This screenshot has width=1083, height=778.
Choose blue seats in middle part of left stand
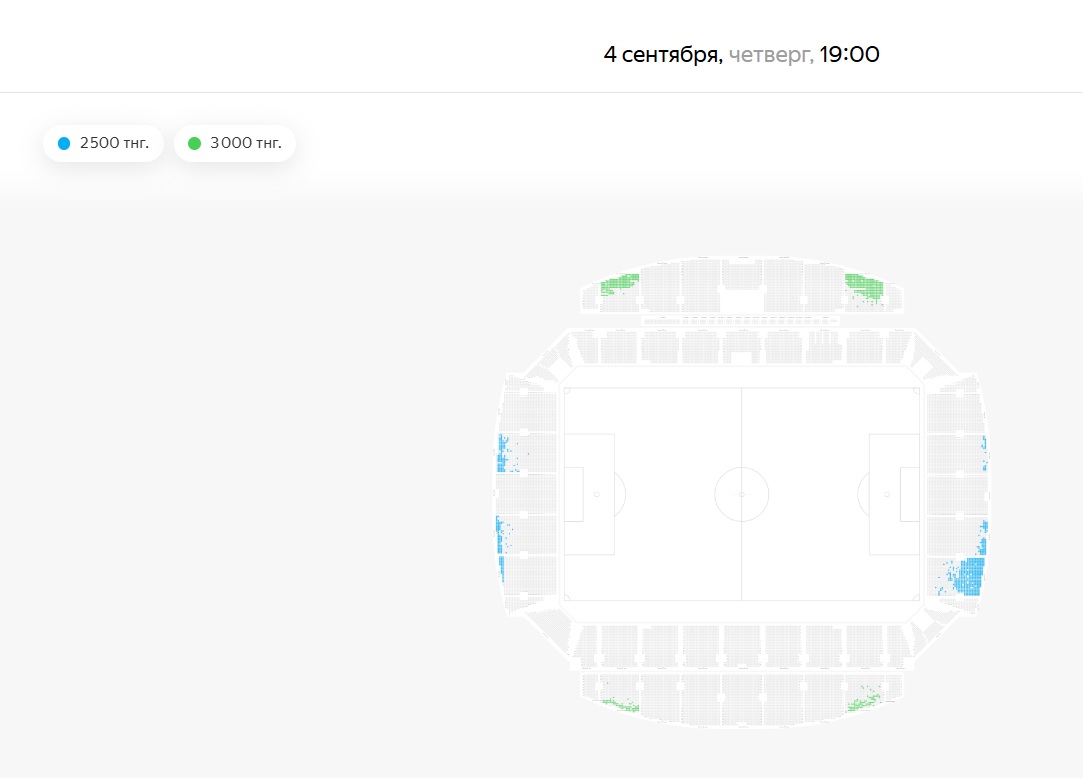point(501,535)
